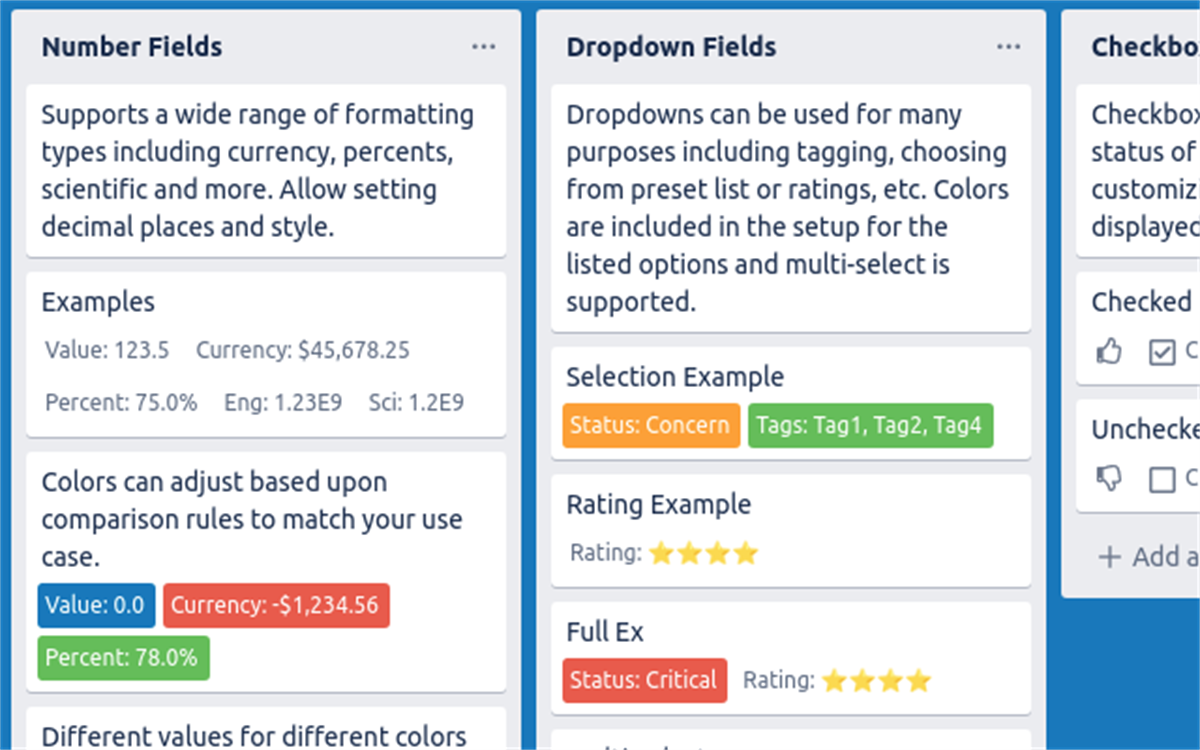Open the three-dot menu on the Dropdown Fields list
The width and height of the screenshot is (1200, 750).
click(1008, 46)
